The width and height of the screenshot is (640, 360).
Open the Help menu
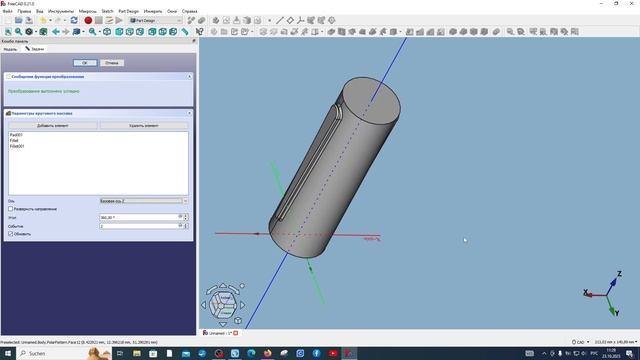click(x=189, y=11)
